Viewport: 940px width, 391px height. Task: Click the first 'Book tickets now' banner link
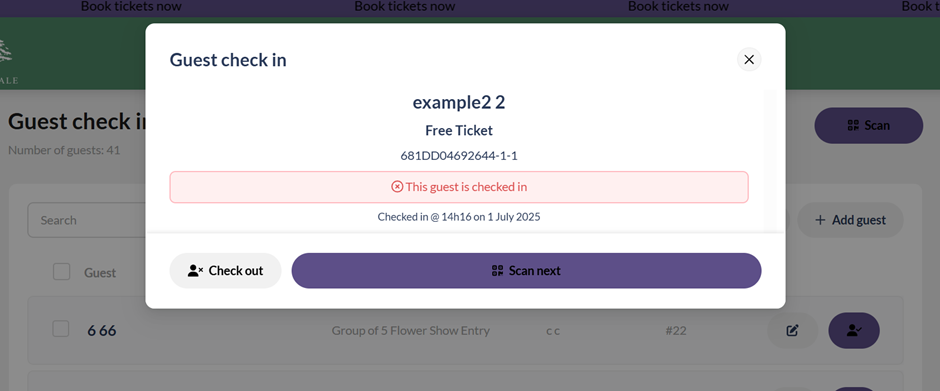pos(131,7)
